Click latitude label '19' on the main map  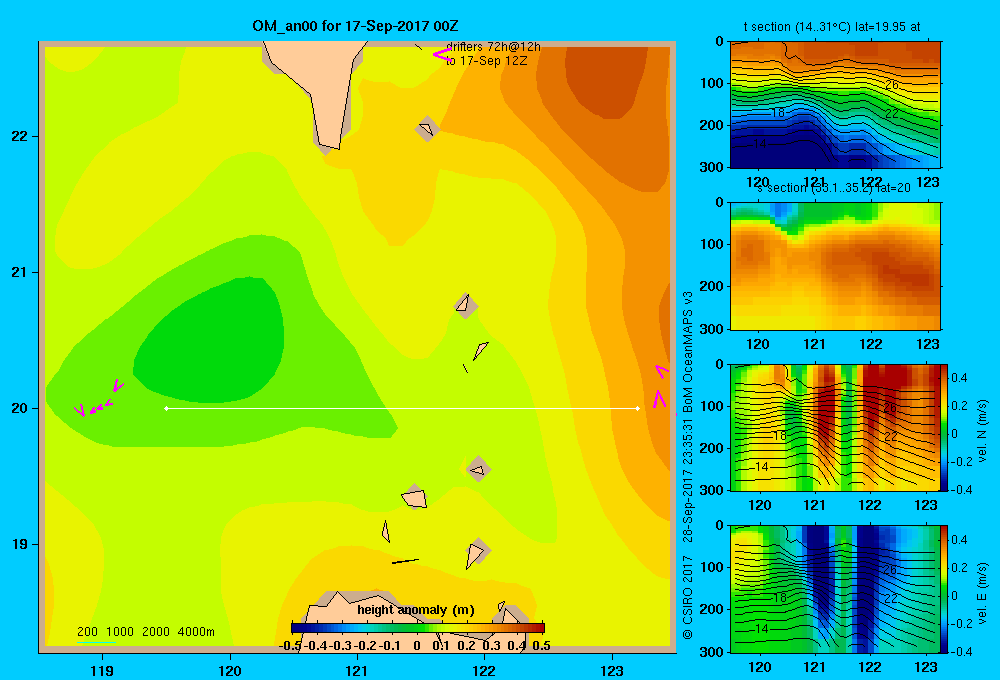pyautogui.click(x=20, y=544)
